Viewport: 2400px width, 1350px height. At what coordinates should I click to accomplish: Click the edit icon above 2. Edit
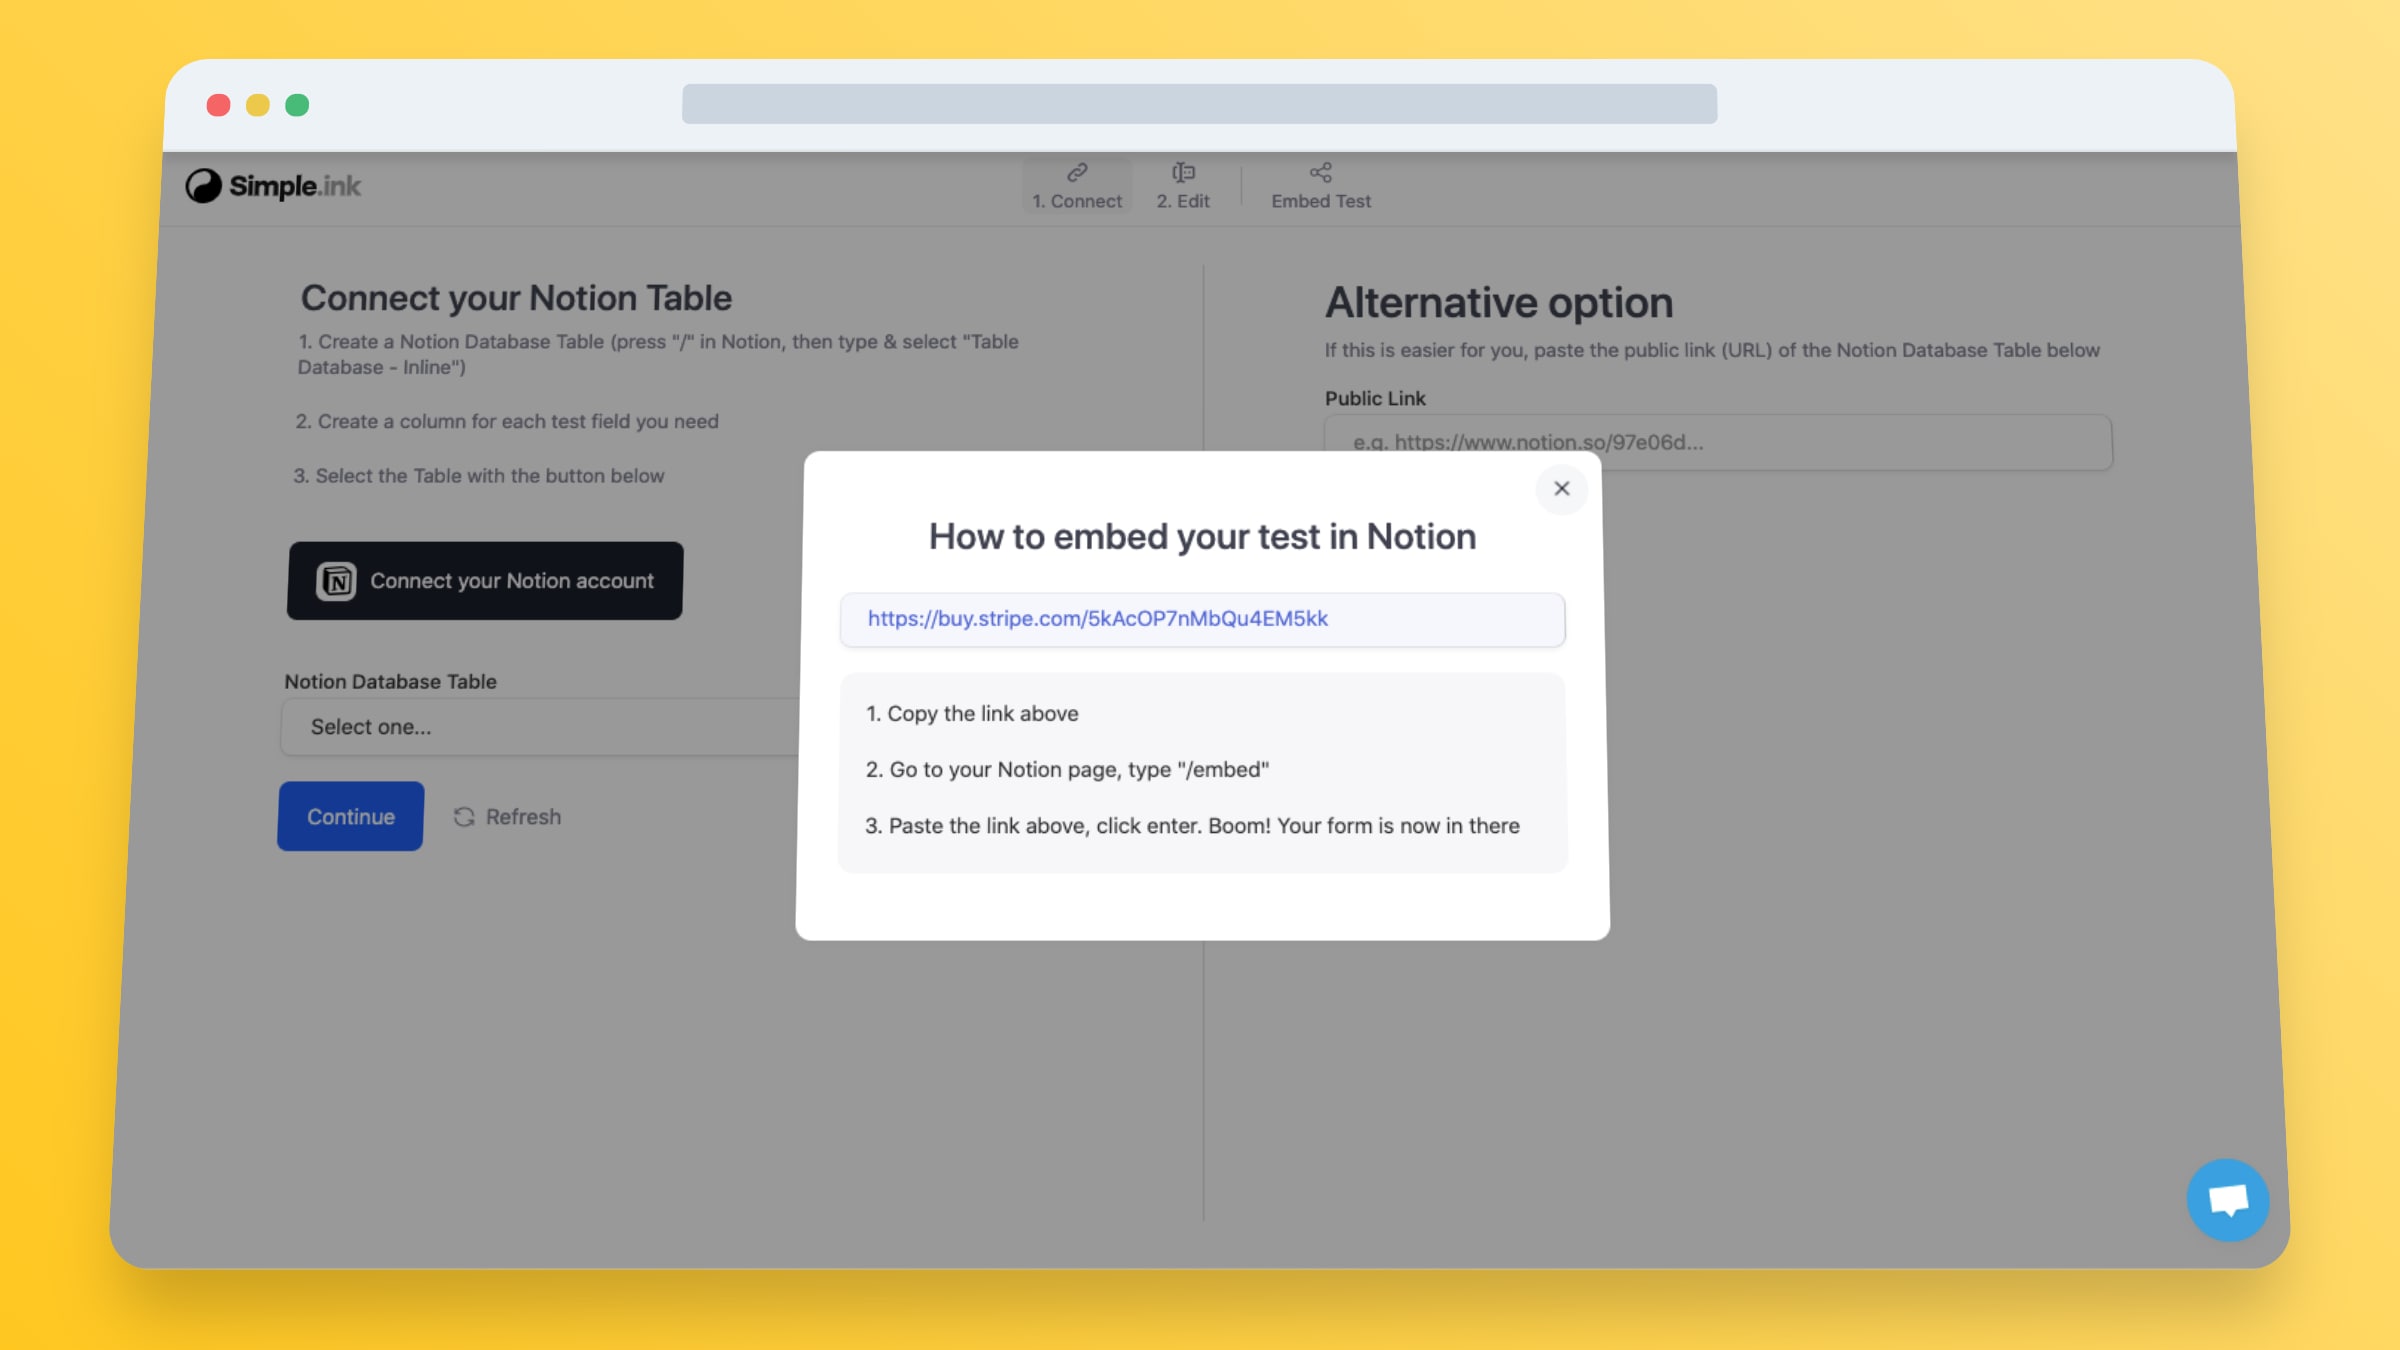1183,173
